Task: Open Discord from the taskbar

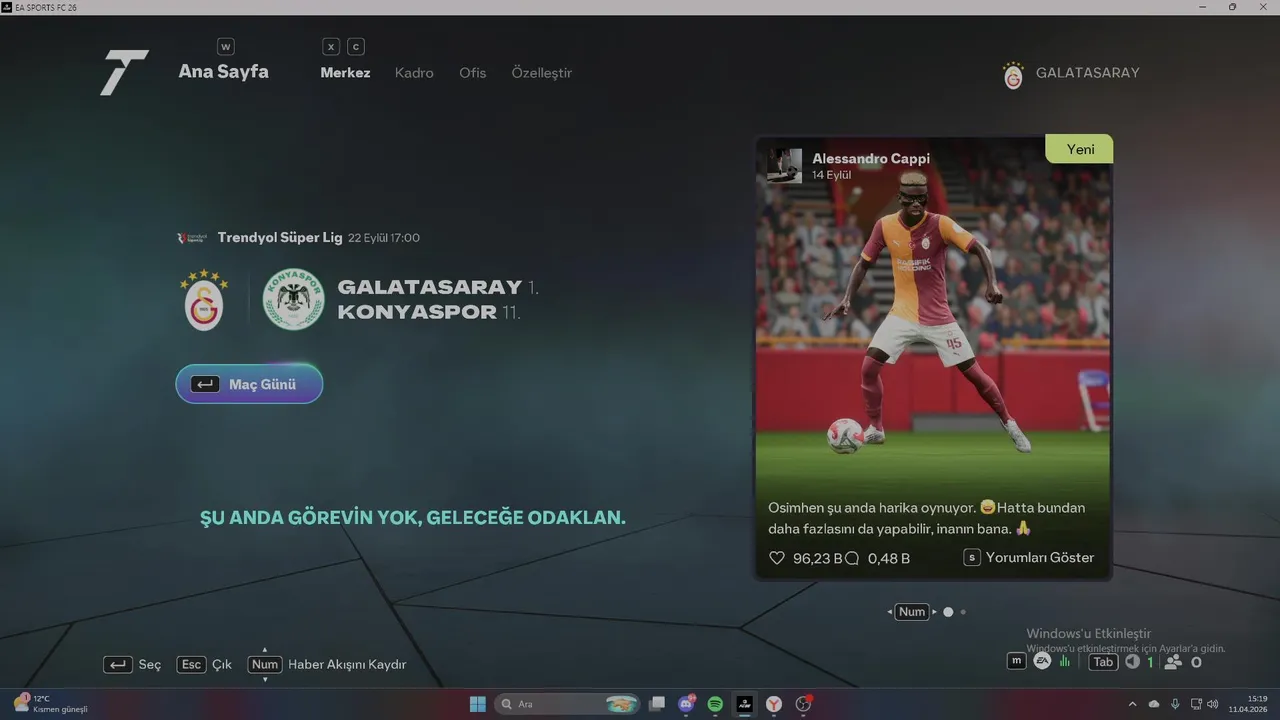Action: (686, 704)
